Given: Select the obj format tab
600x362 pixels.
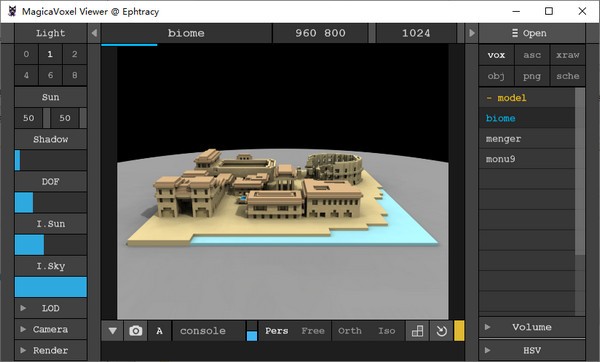Looking at the screenshot, I should click(496, 76).
